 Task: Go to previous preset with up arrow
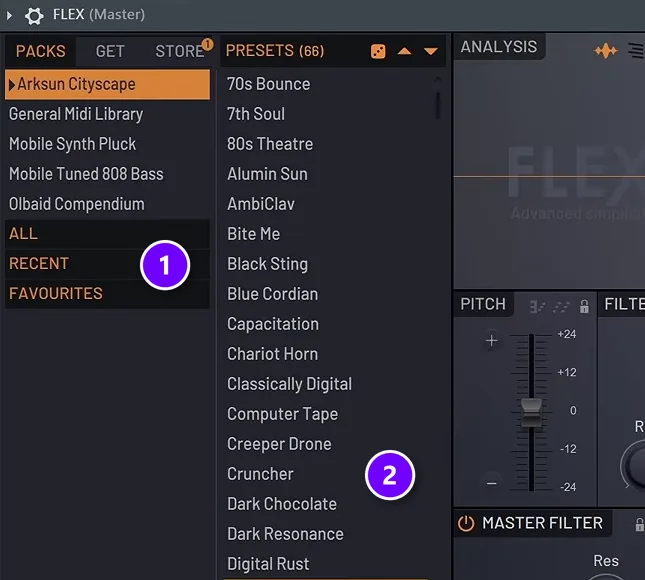coord(404,51)
